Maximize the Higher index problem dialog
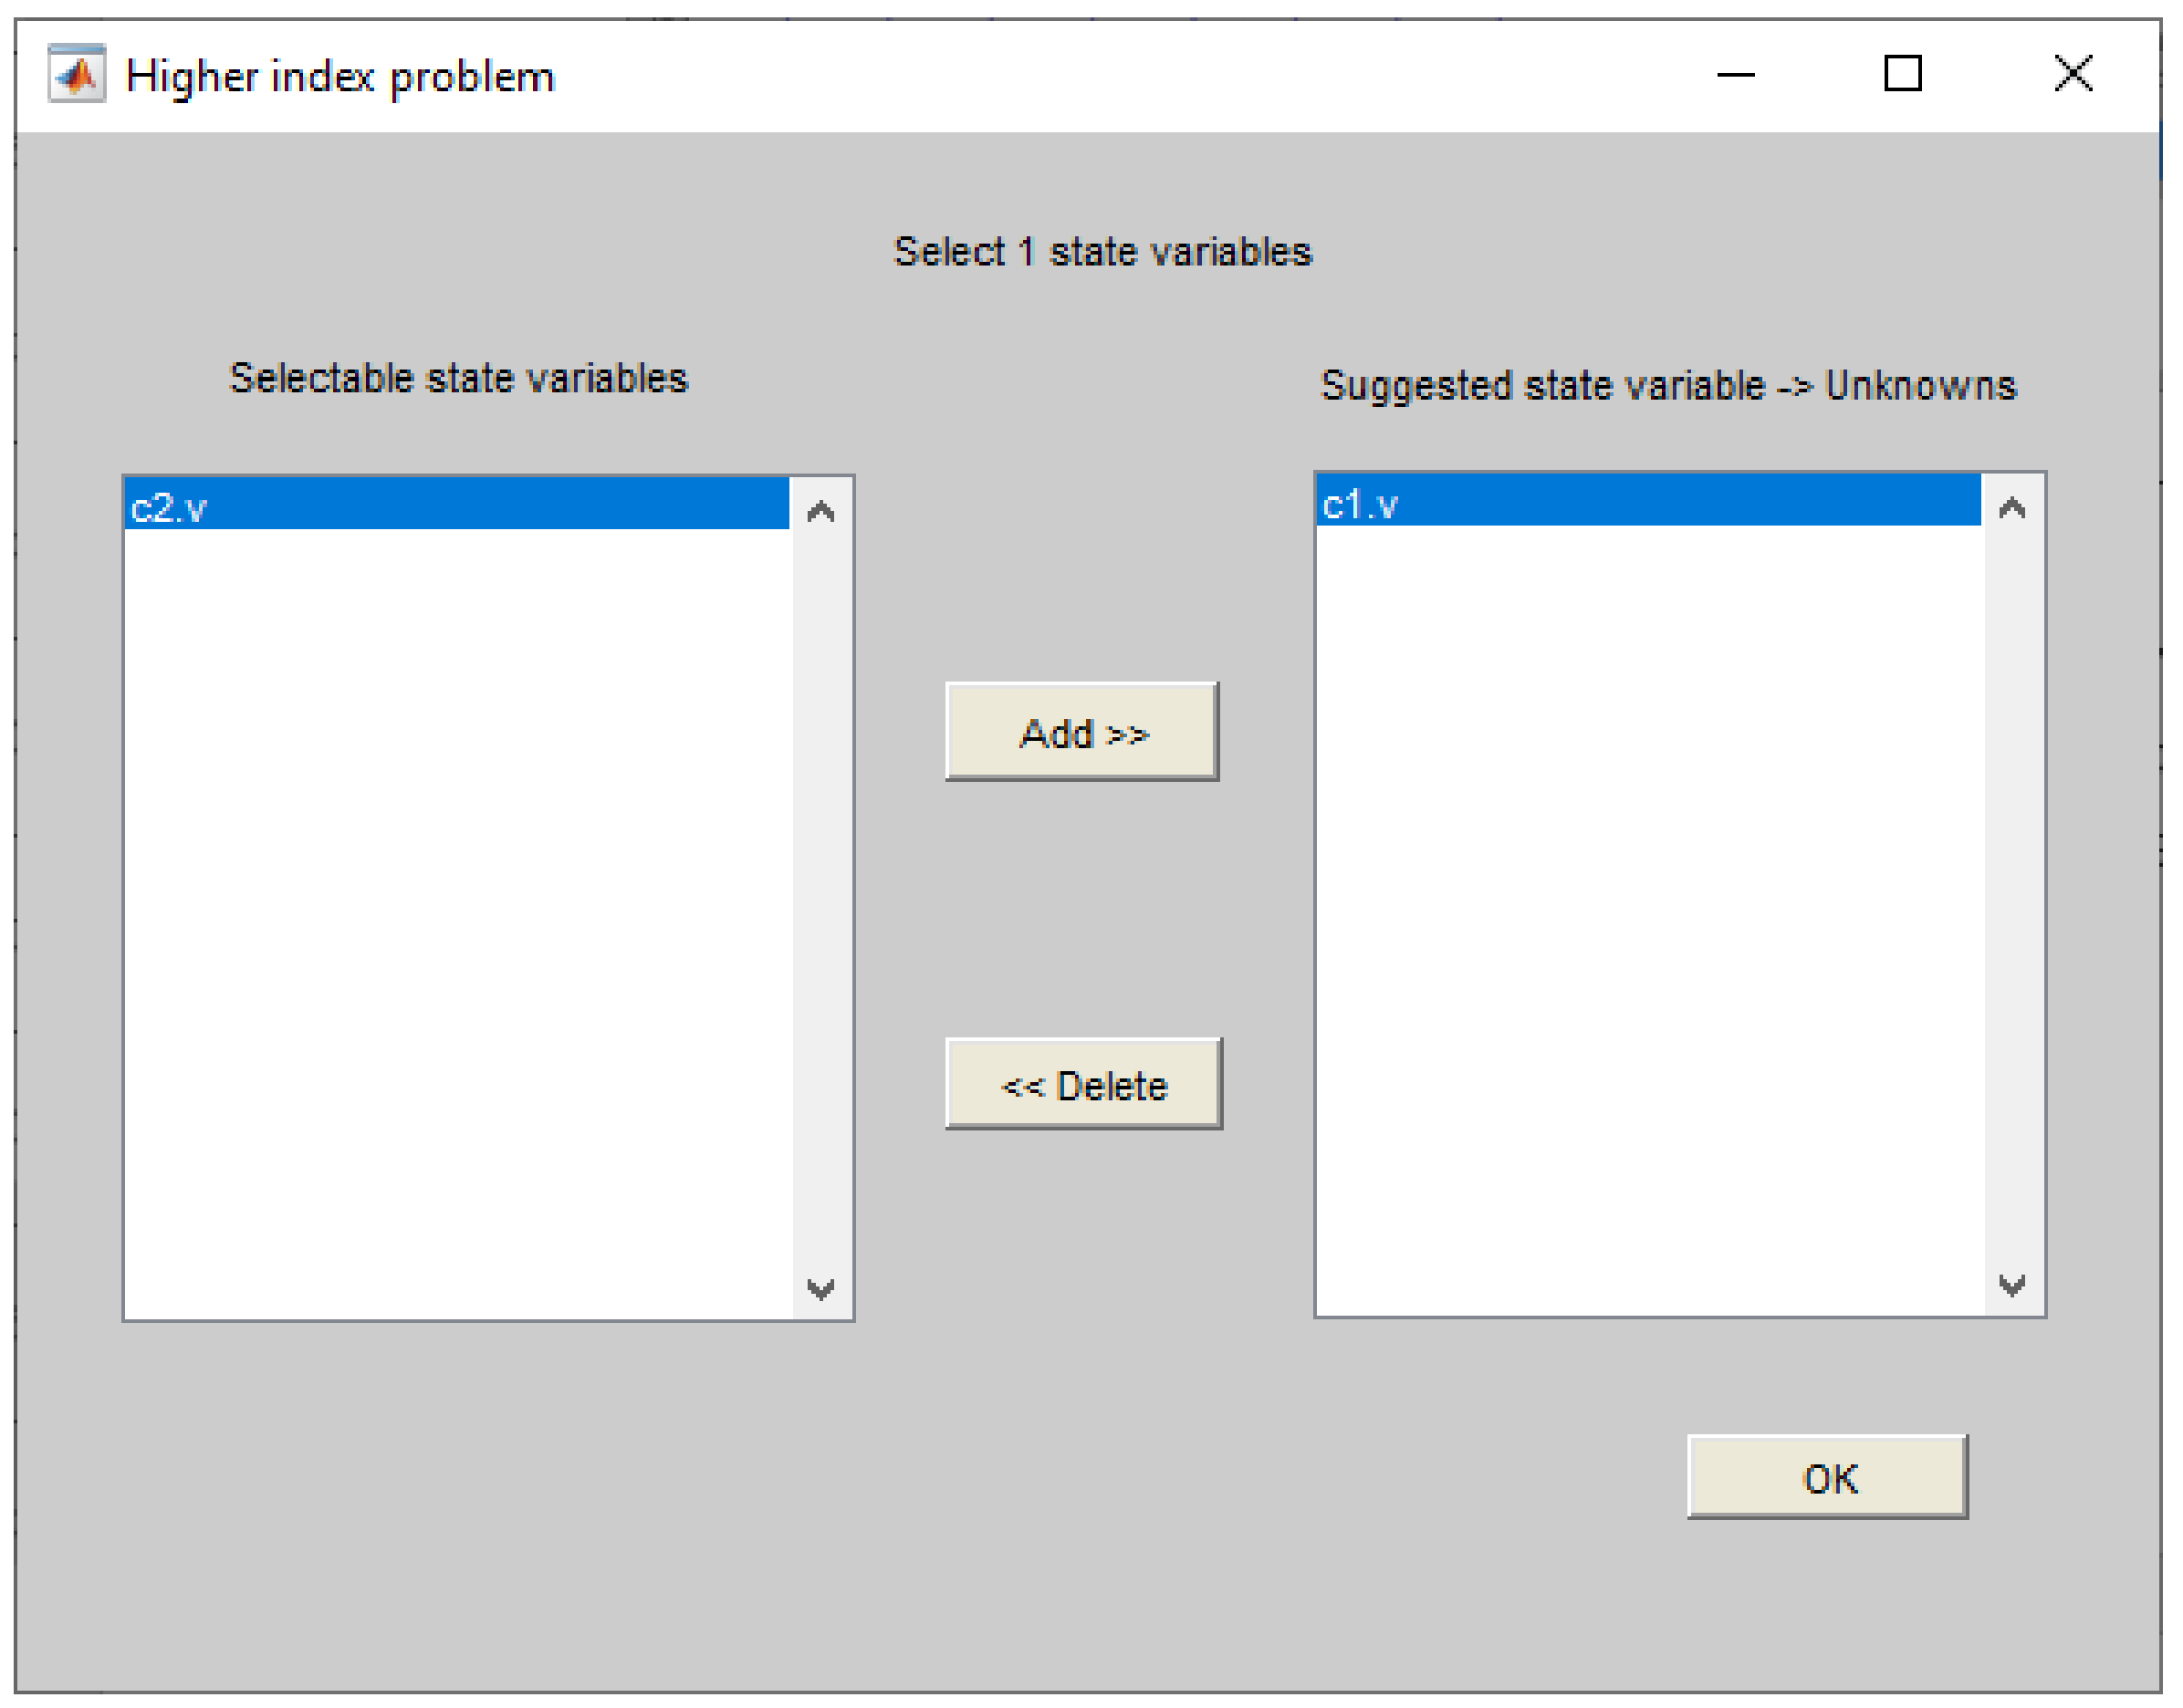 click(1902, 74)
